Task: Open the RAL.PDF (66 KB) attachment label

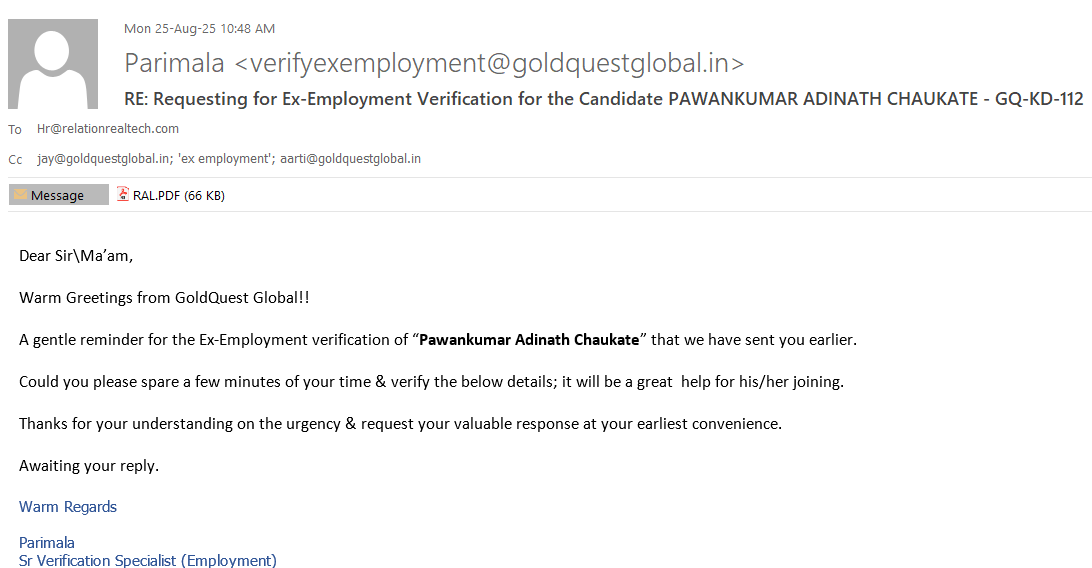Action: click(178, 196)
